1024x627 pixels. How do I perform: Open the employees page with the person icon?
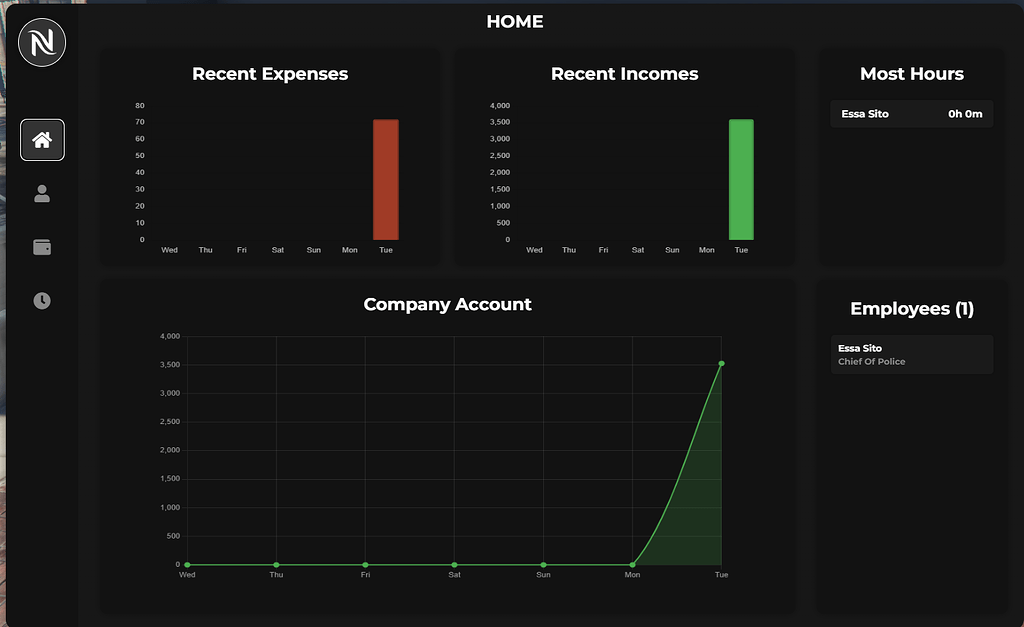42,194
